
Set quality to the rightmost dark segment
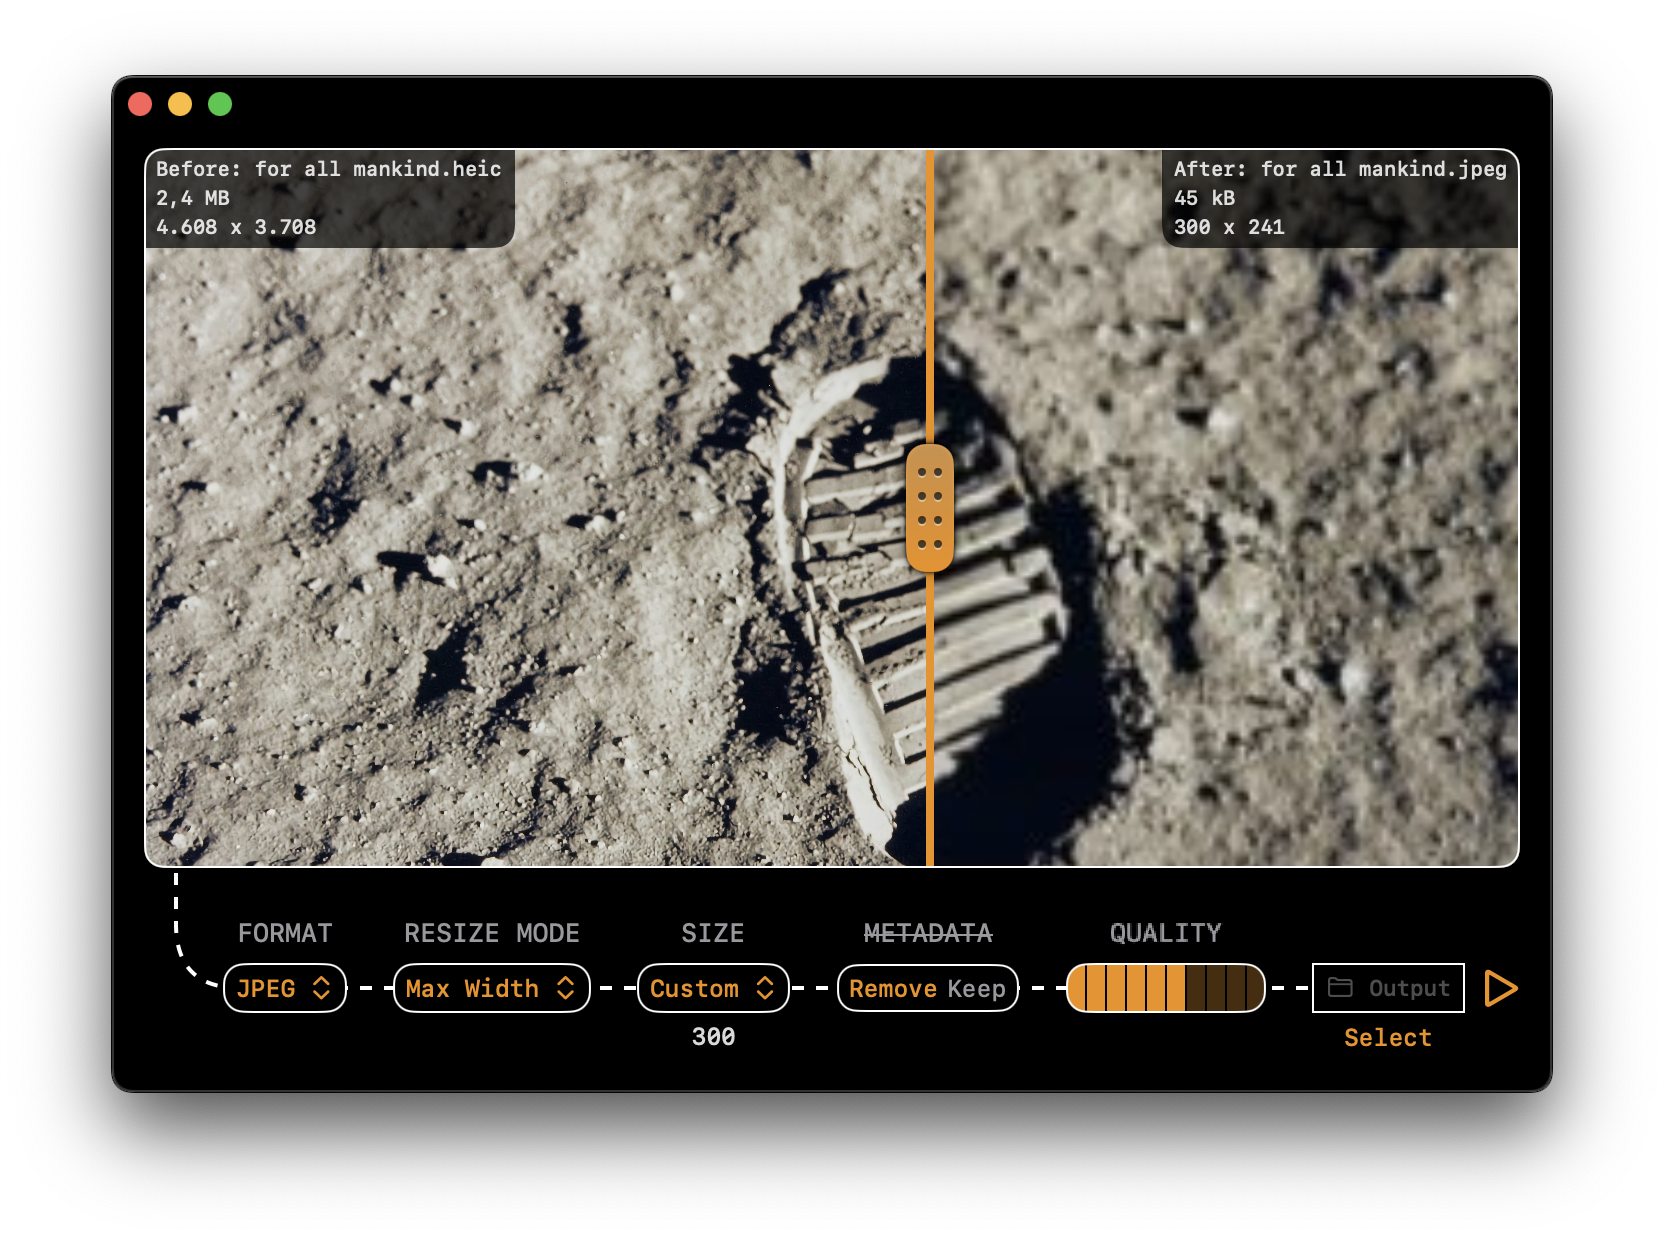tap(1252, 989)
